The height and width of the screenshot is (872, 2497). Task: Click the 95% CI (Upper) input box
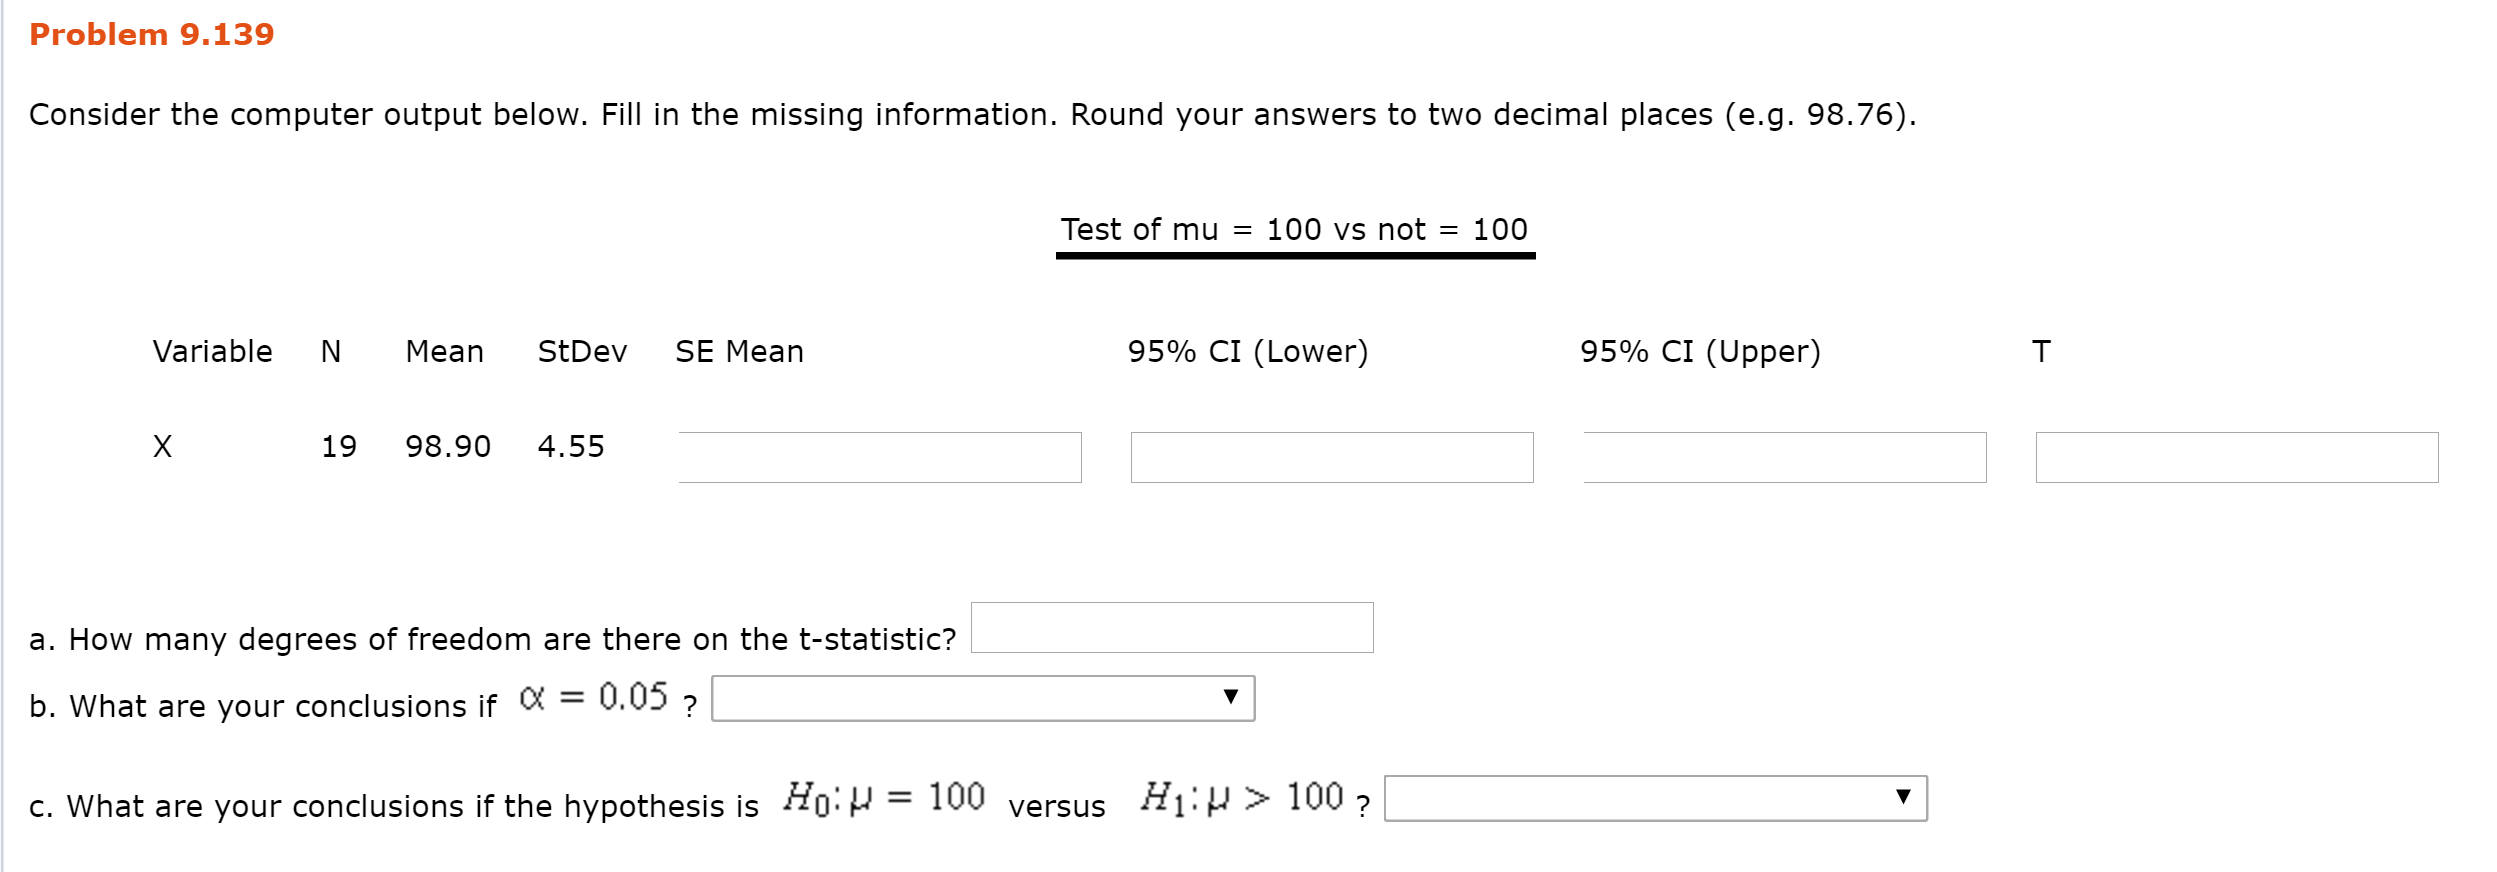[1785, 457]
